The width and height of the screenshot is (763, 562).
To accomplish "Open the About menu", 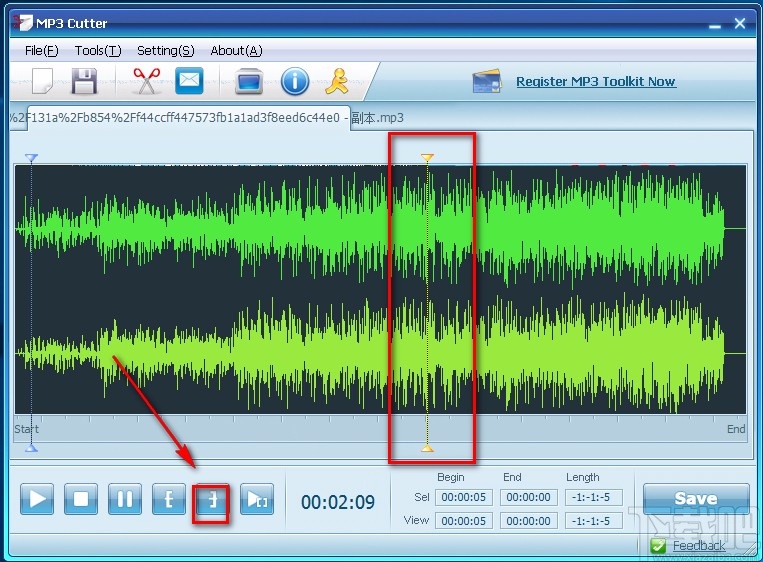I will click(x=236, y=51).
